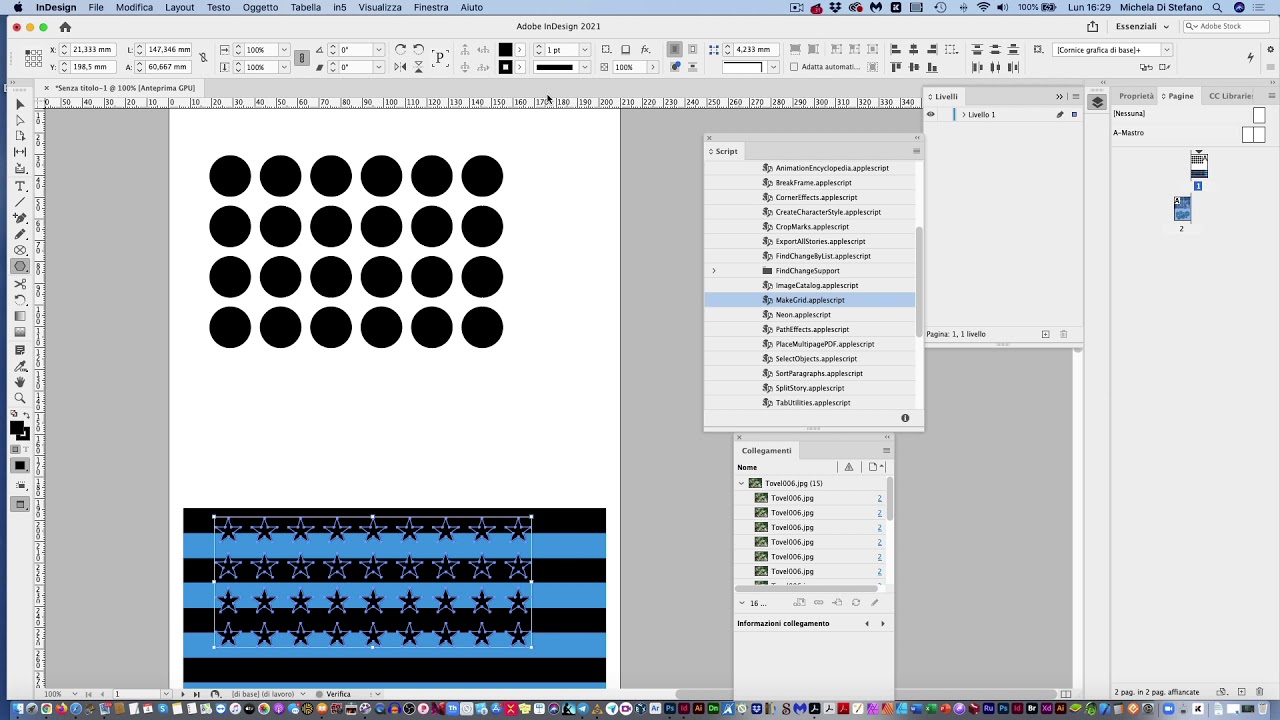
Task: Open the Oggetto menu
Action: pyautogui.click(x=260, y=7)
